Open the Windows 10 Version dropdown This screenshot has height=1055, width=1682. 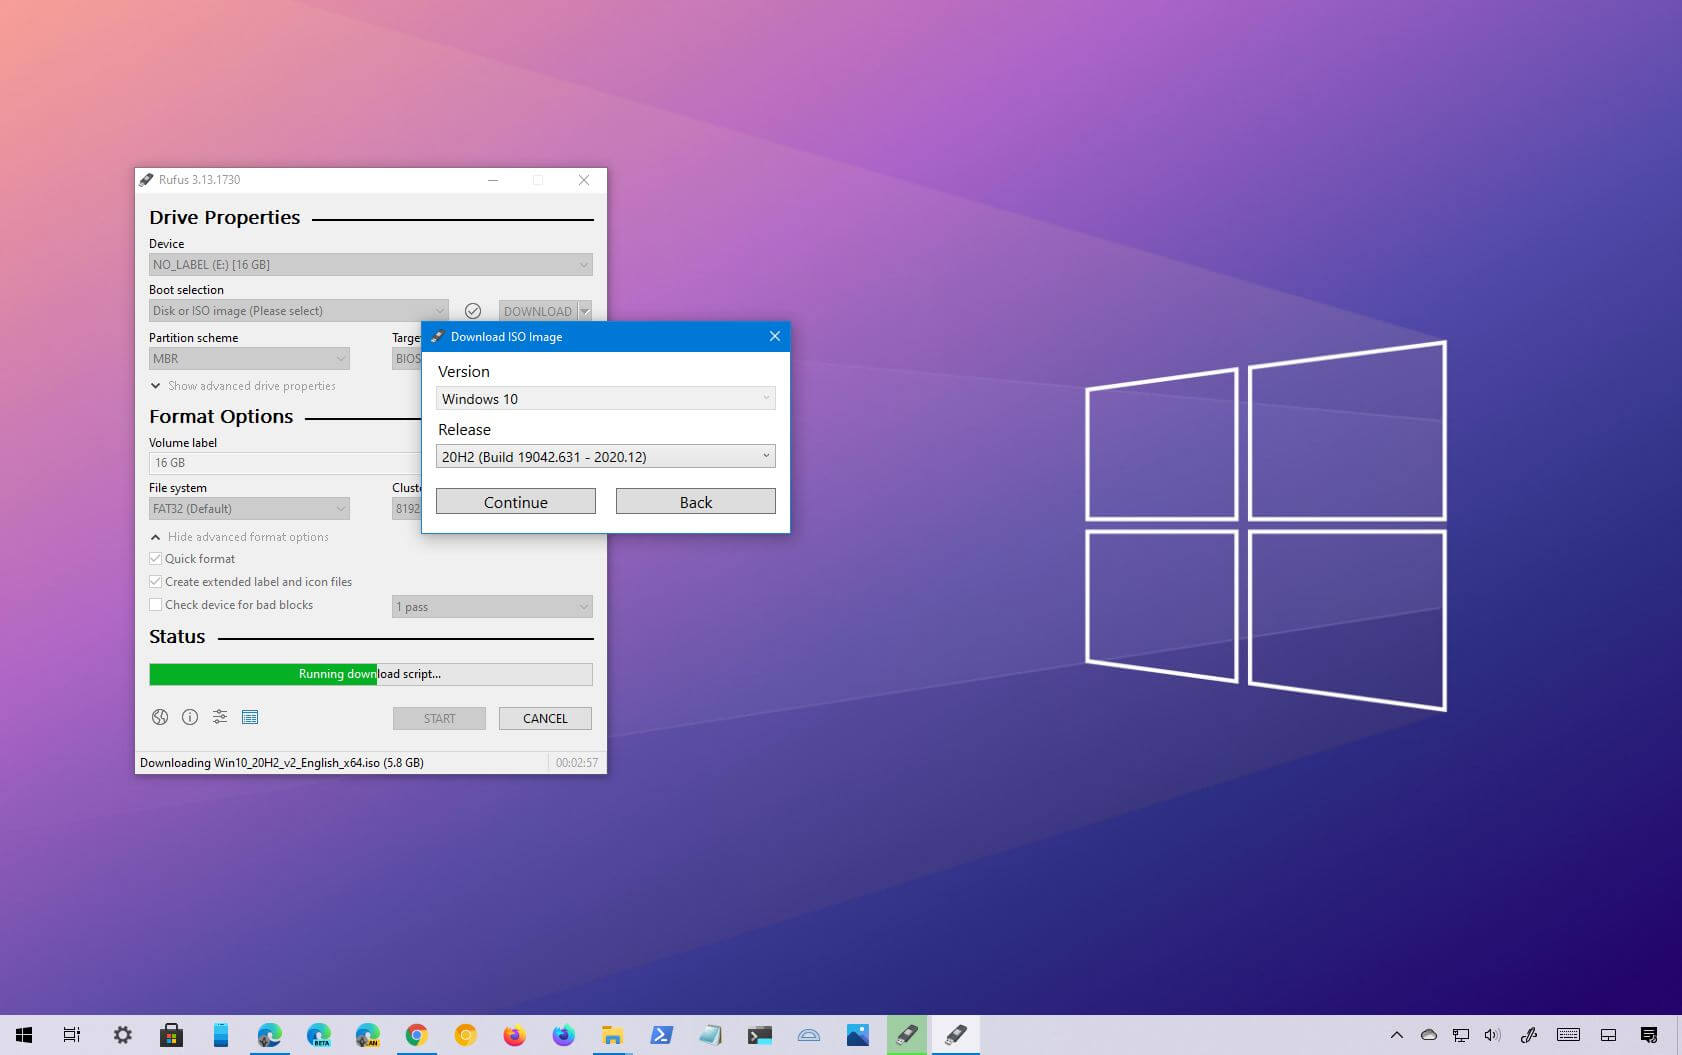tap(605, 398)
